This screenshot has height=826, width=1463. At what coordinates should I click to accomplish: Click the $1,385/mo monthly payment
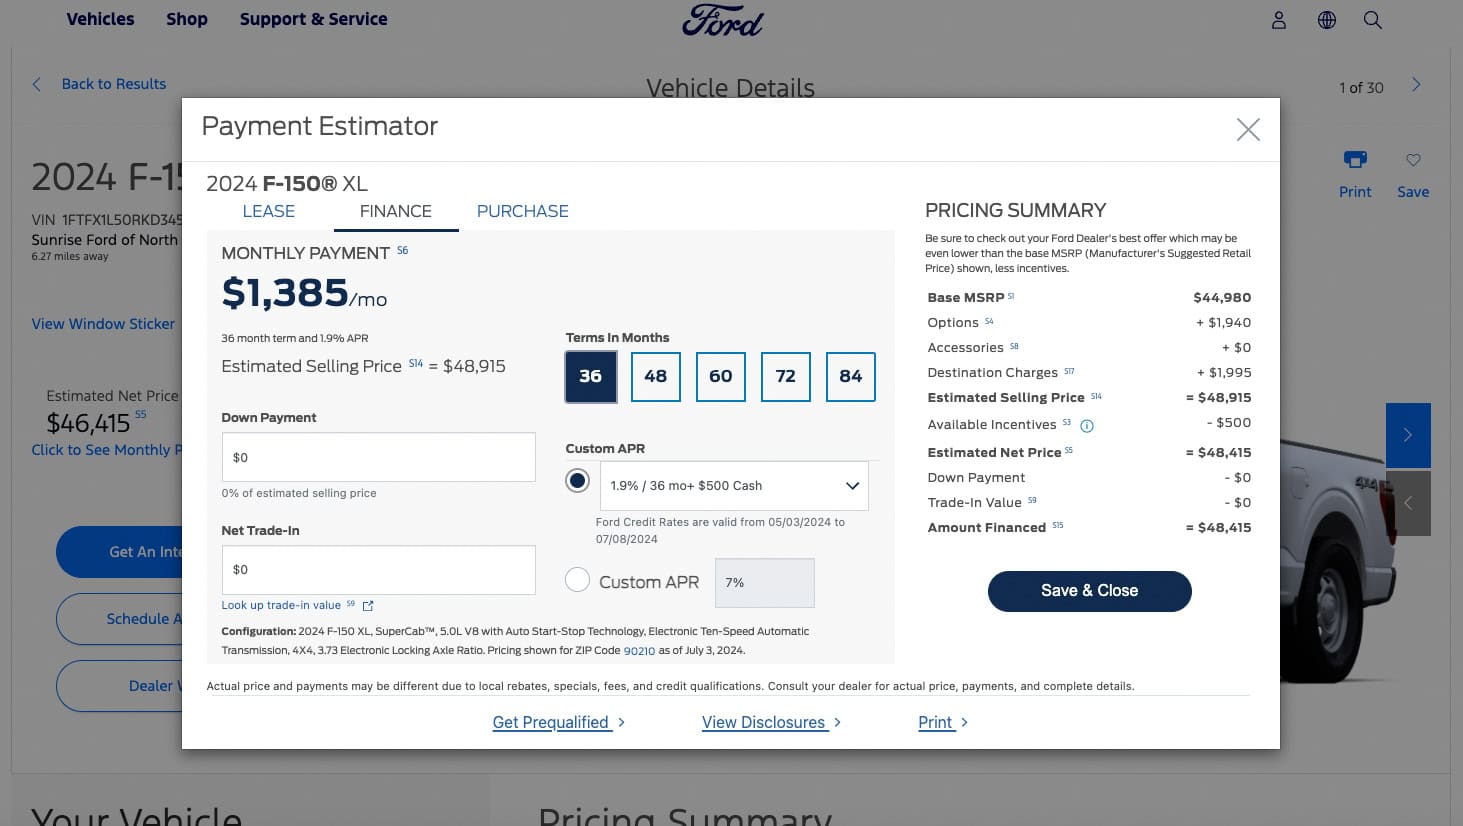[x=304, y=293]
